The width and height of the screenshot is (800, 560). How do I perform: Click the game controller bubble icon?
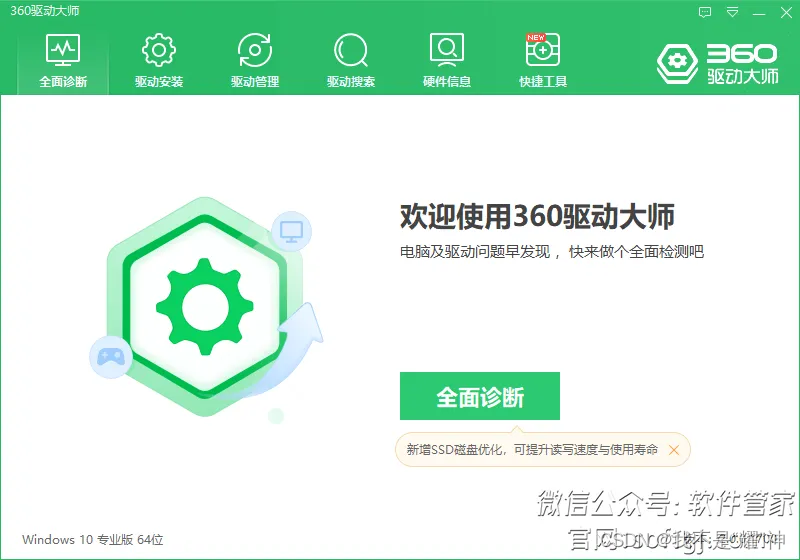pyautogui.click(x=111, y=357)
